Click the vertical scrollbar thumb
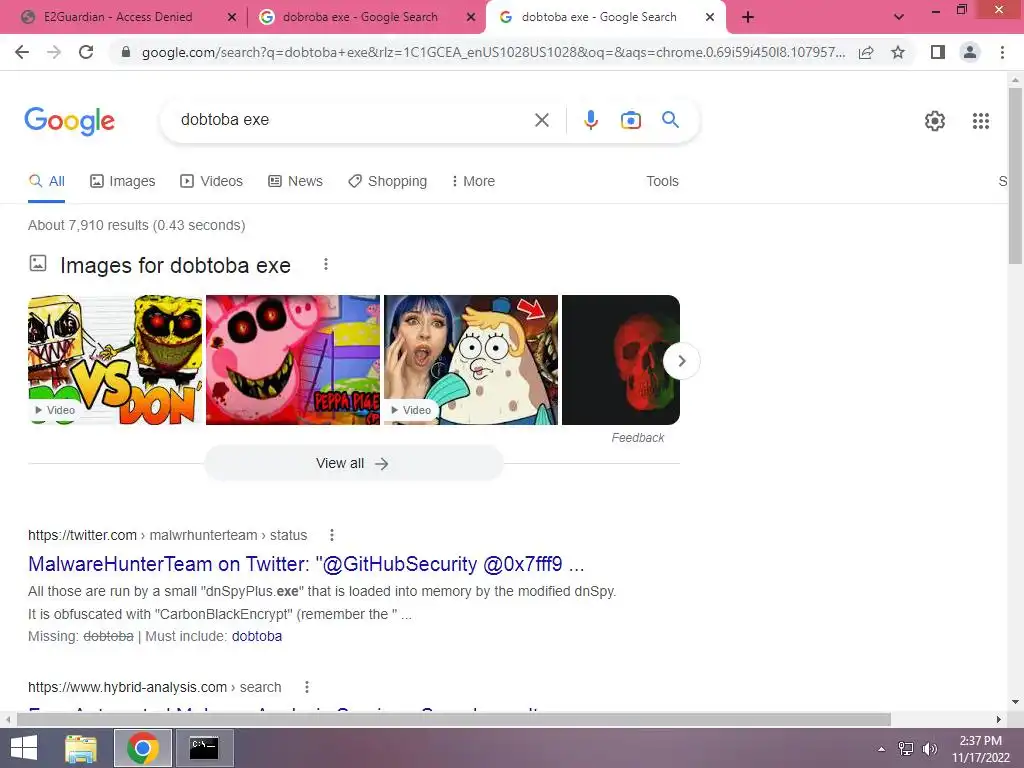Image resolution: width=1024 pixels, height=768 pixels. (1015, 175)
